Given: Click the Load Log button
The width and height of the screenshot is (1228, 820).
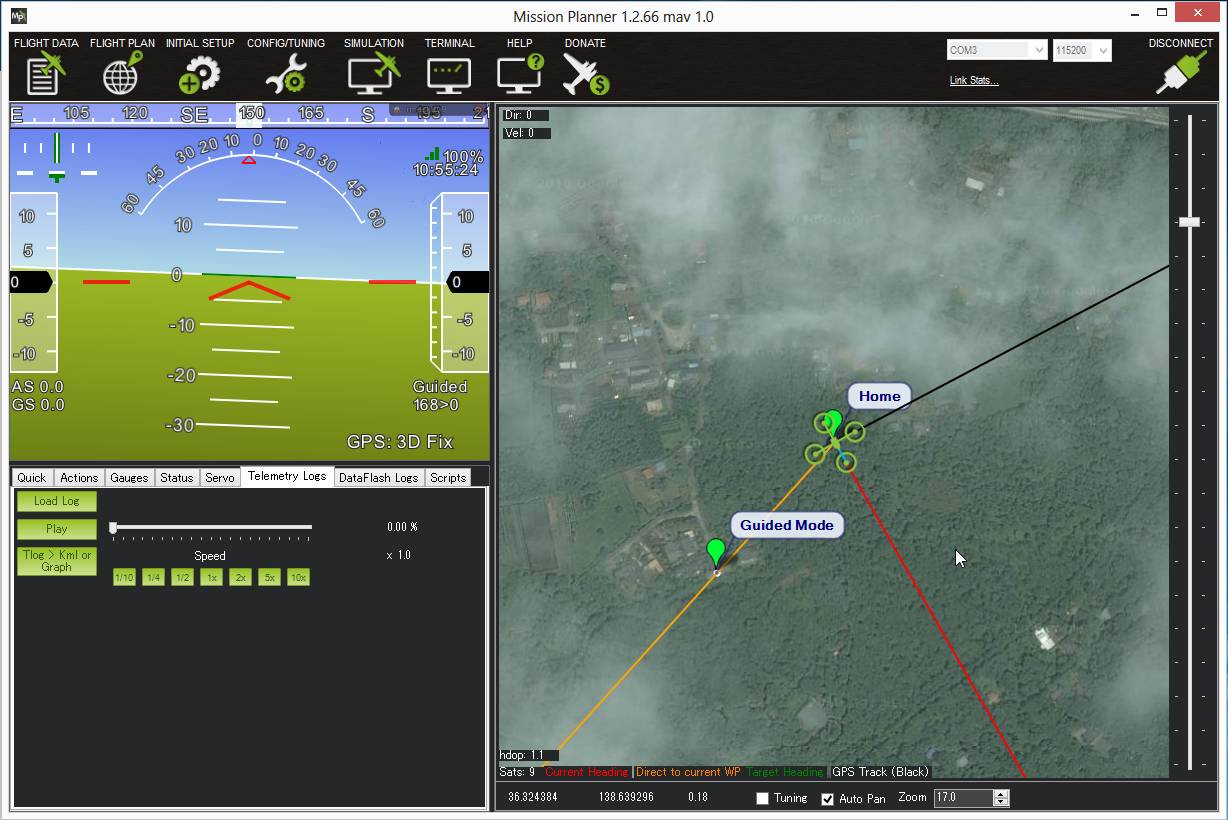Looking at the screenshot, I should pos(56,501).
